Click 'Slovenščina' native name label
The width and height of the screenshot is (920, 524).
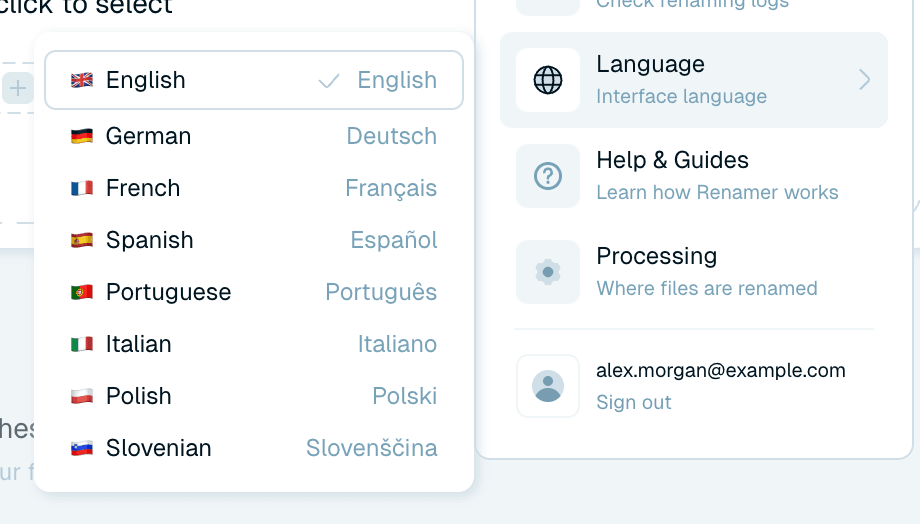tap(371, 448)
